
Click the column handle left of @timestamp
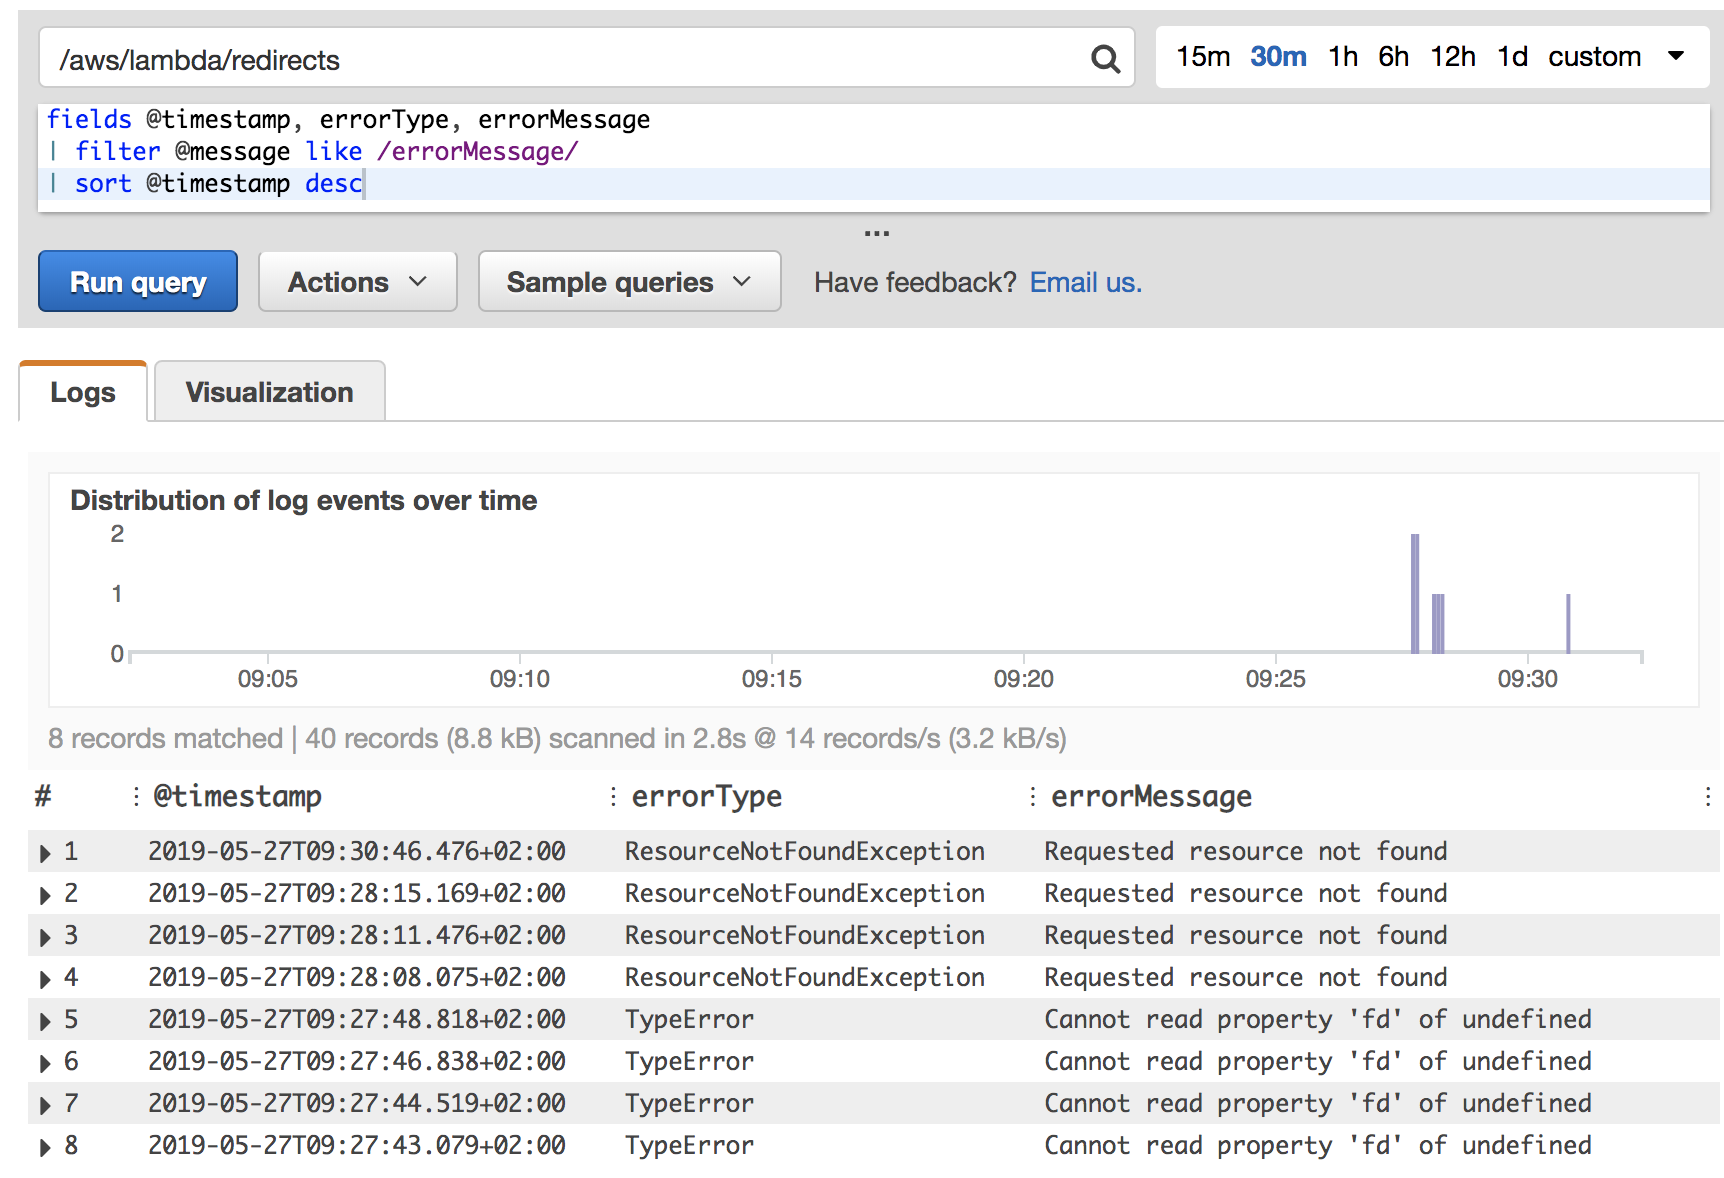pos(136,796)
